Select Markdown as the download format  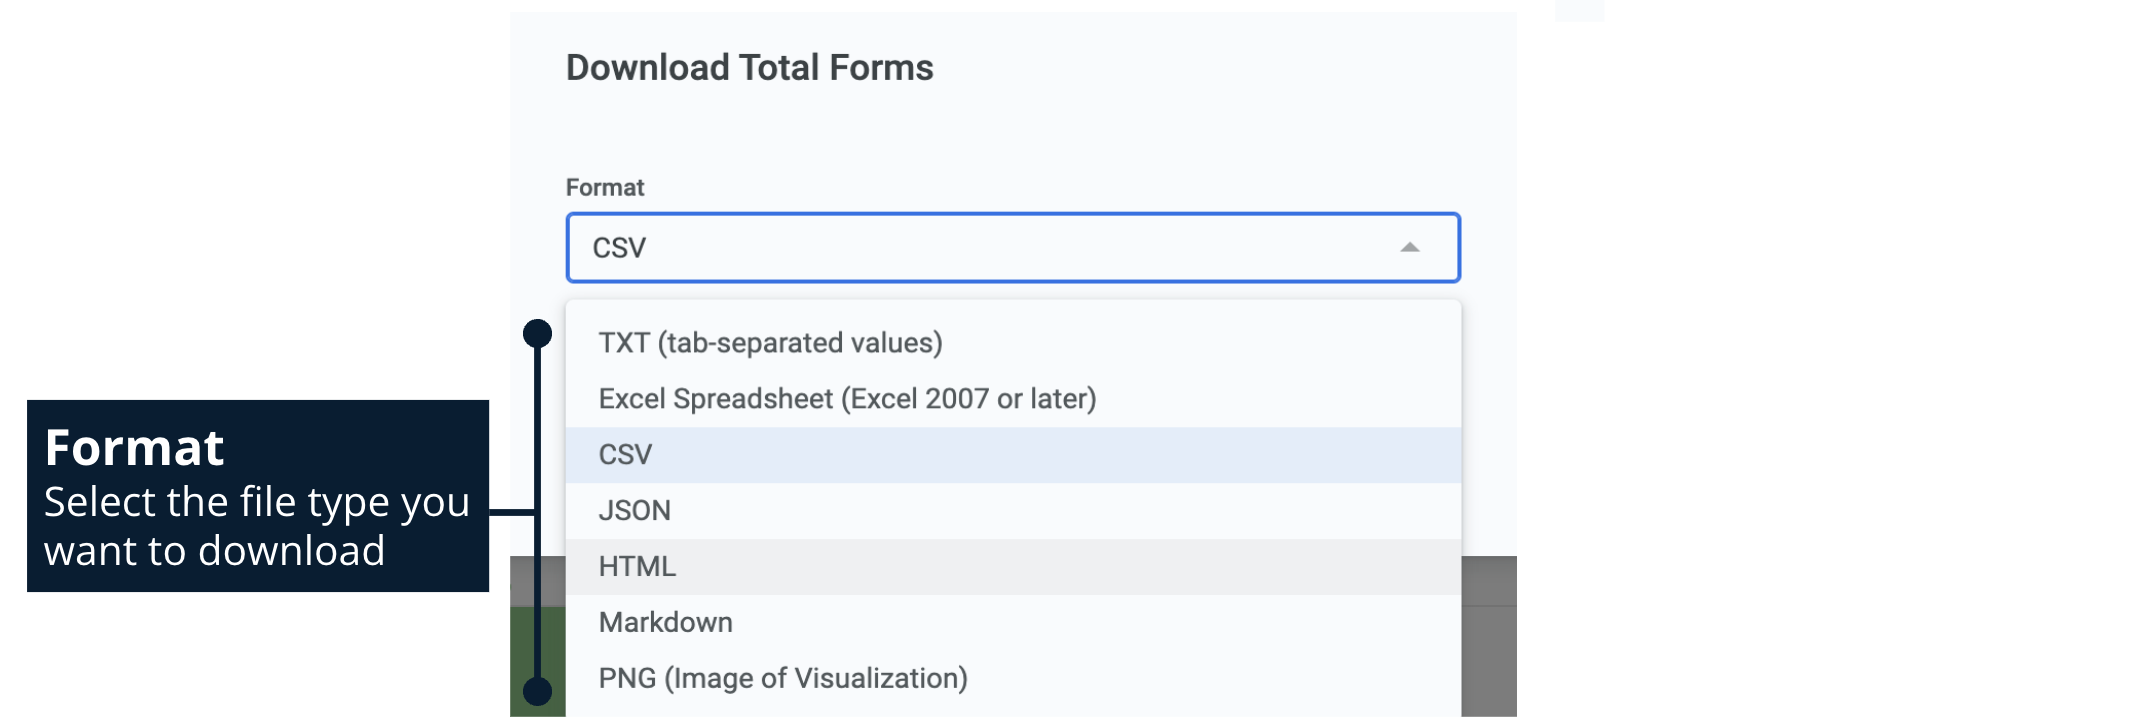pos(665,623)
